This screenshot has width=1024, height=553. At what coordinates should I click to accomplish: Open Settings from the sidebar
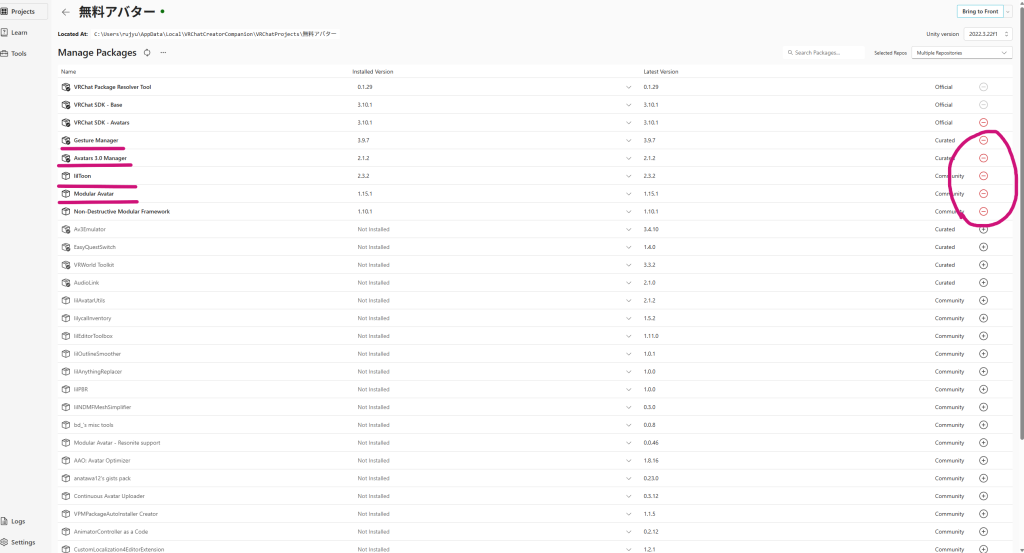pos(22,542)
